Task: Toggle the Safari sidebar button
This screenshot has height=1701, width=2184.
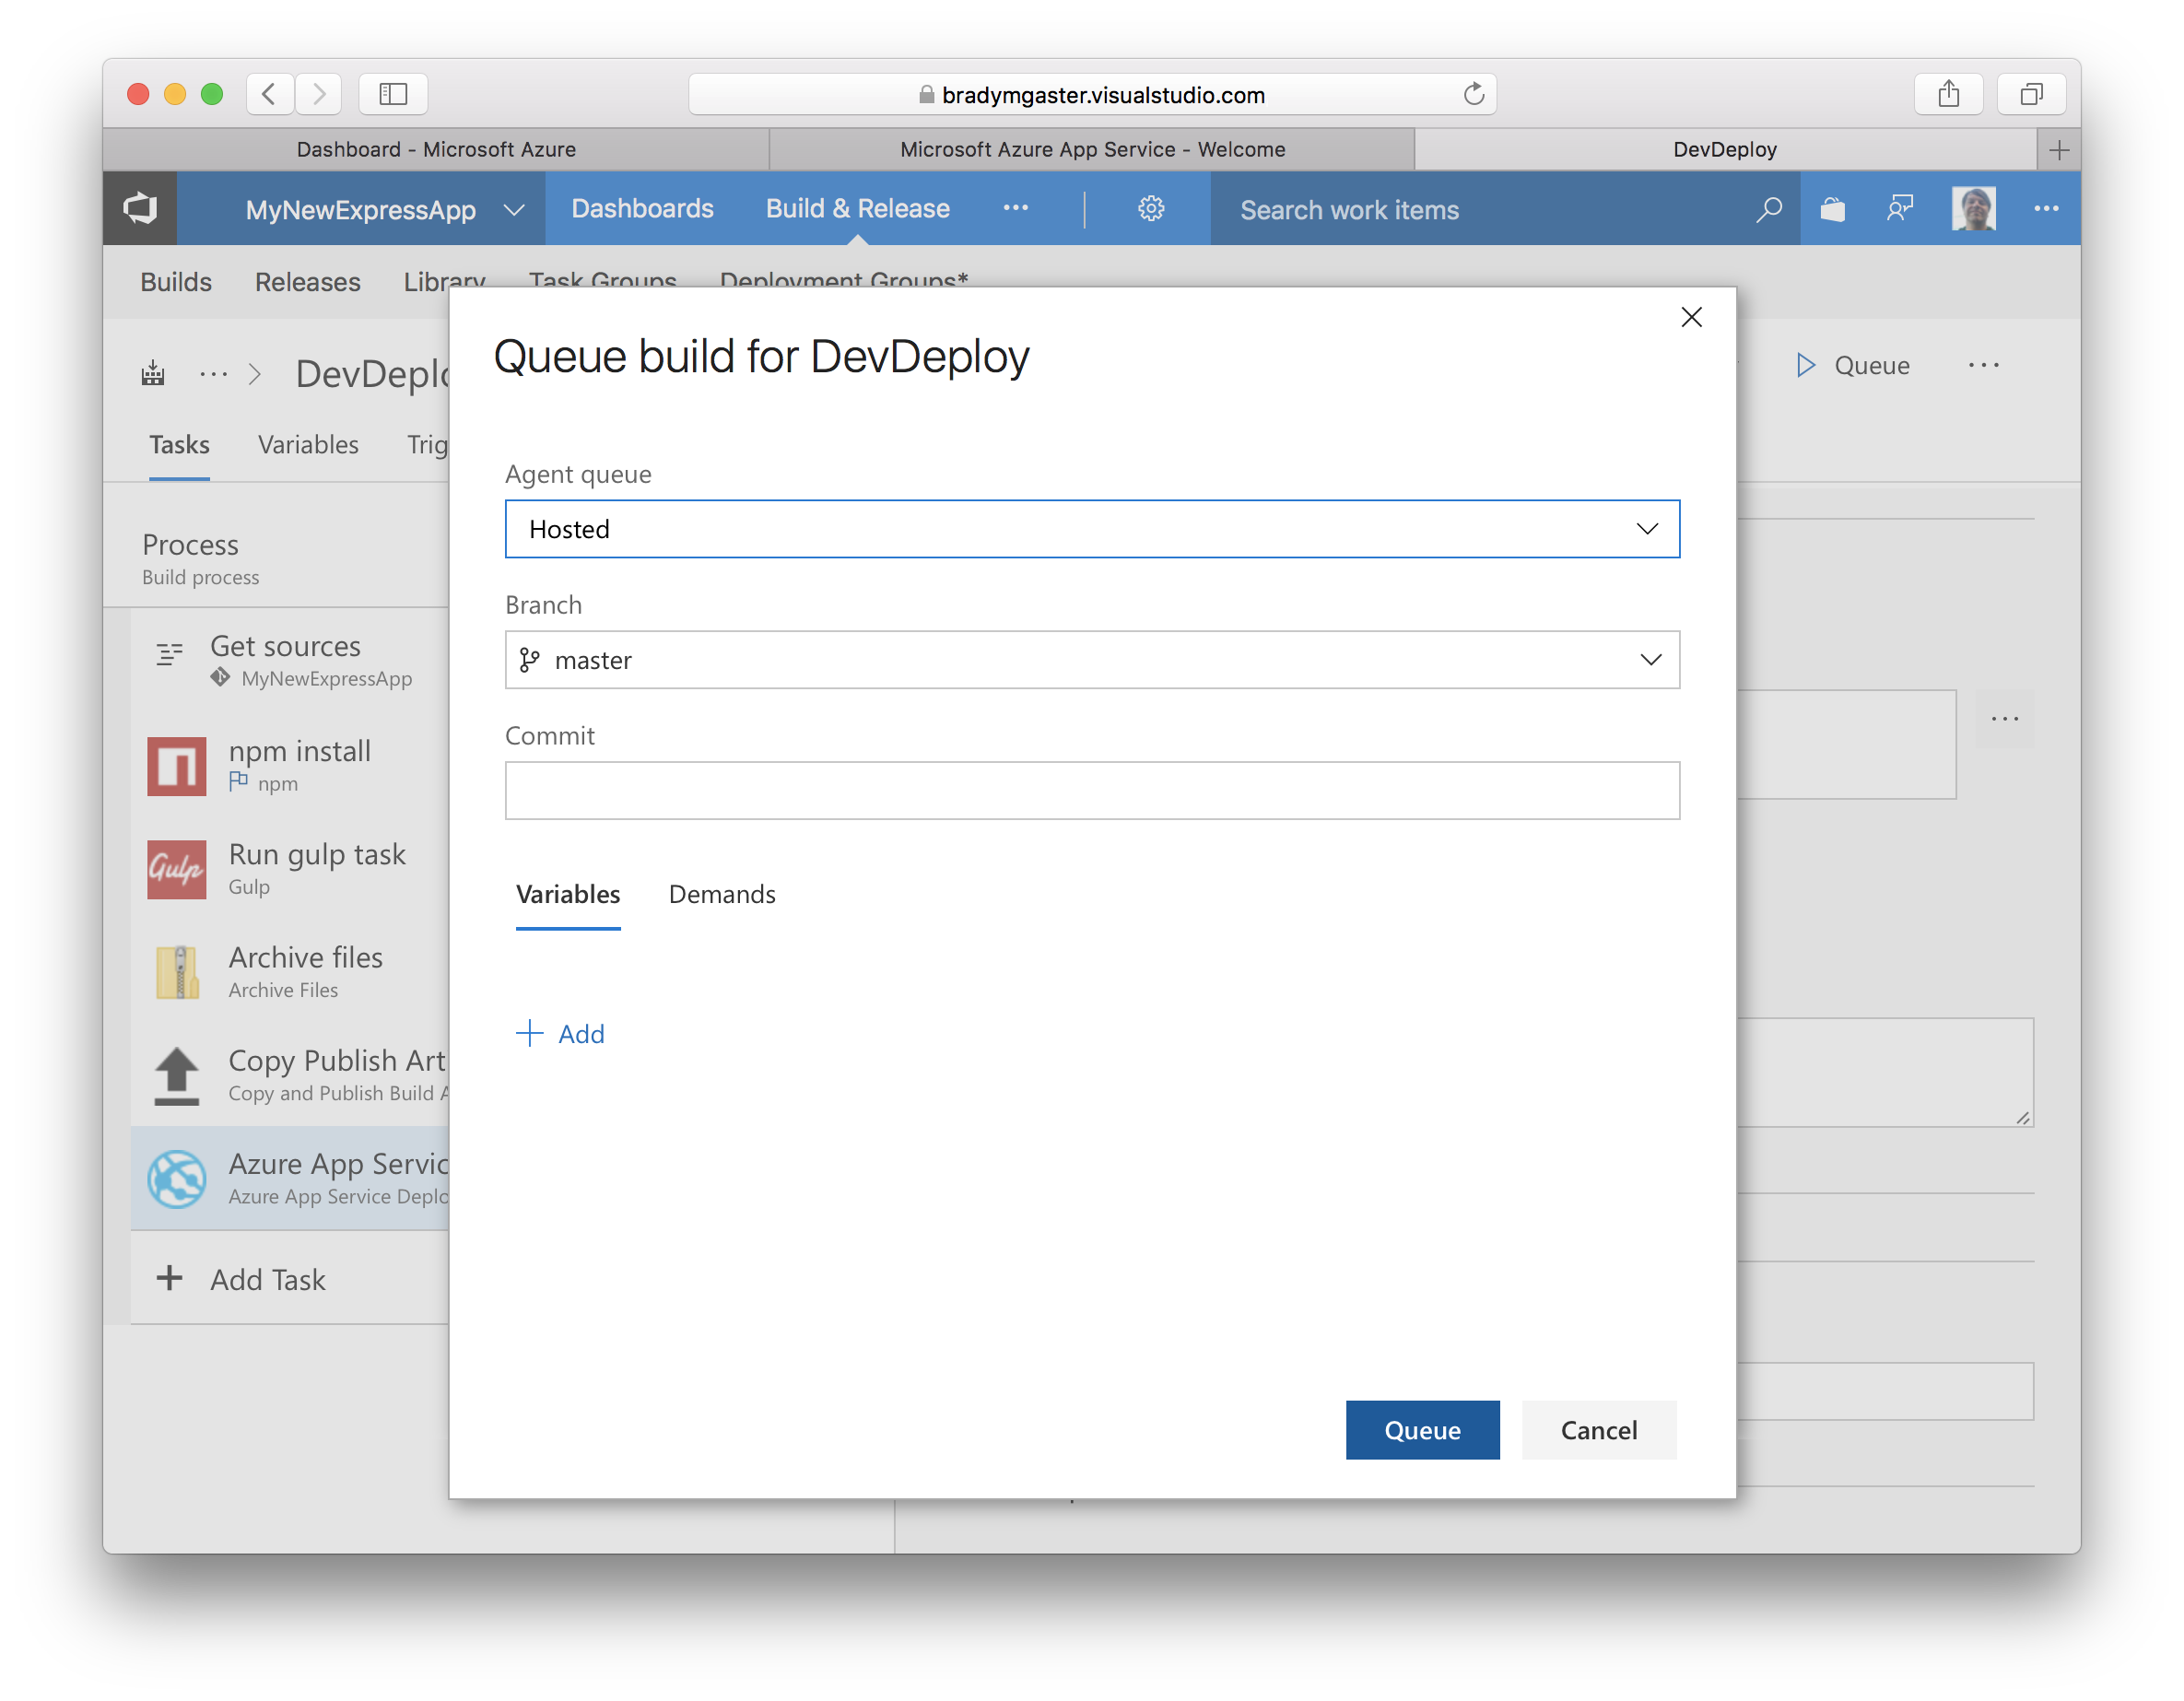Action: click(x=393, y=94)
